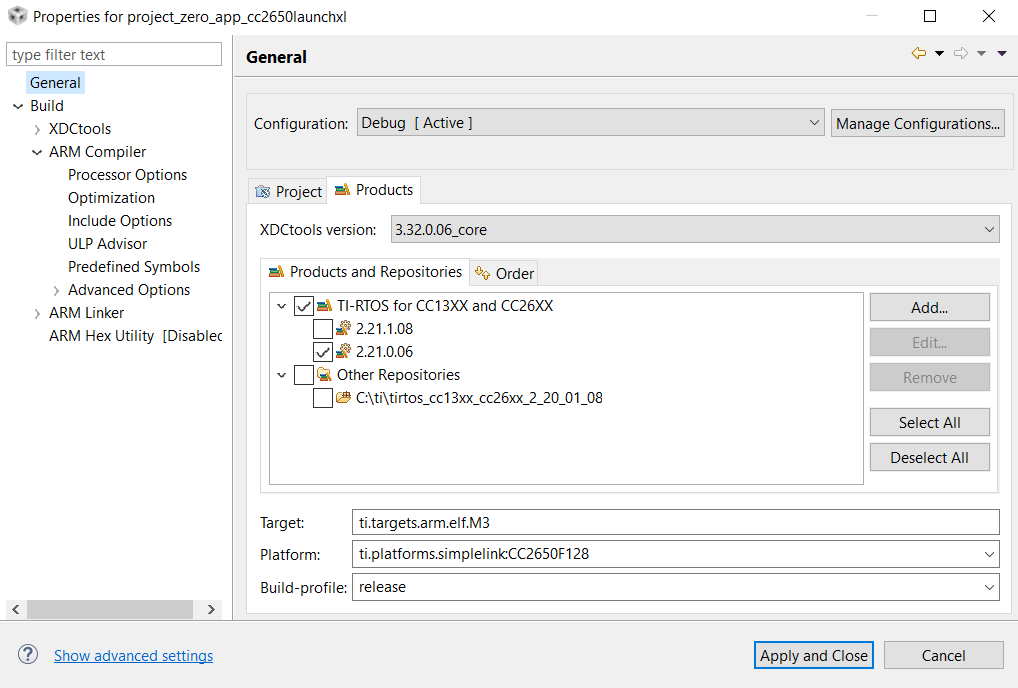Screen dimensions: 1018x688
Task: Click the Add... button
Action: [x=930, y=308]
